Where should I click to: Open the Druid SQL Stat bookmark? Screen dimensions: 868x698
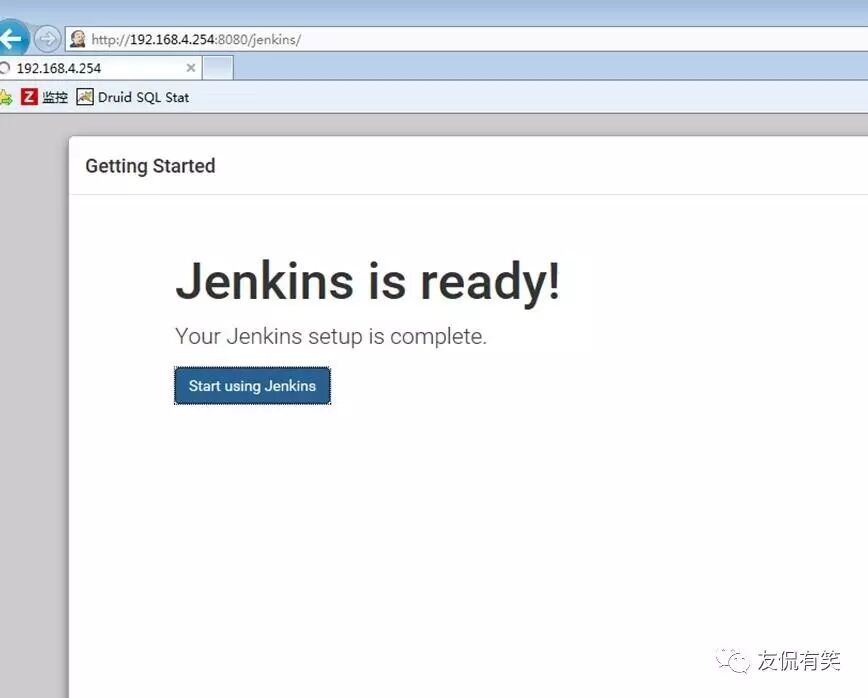133,97
